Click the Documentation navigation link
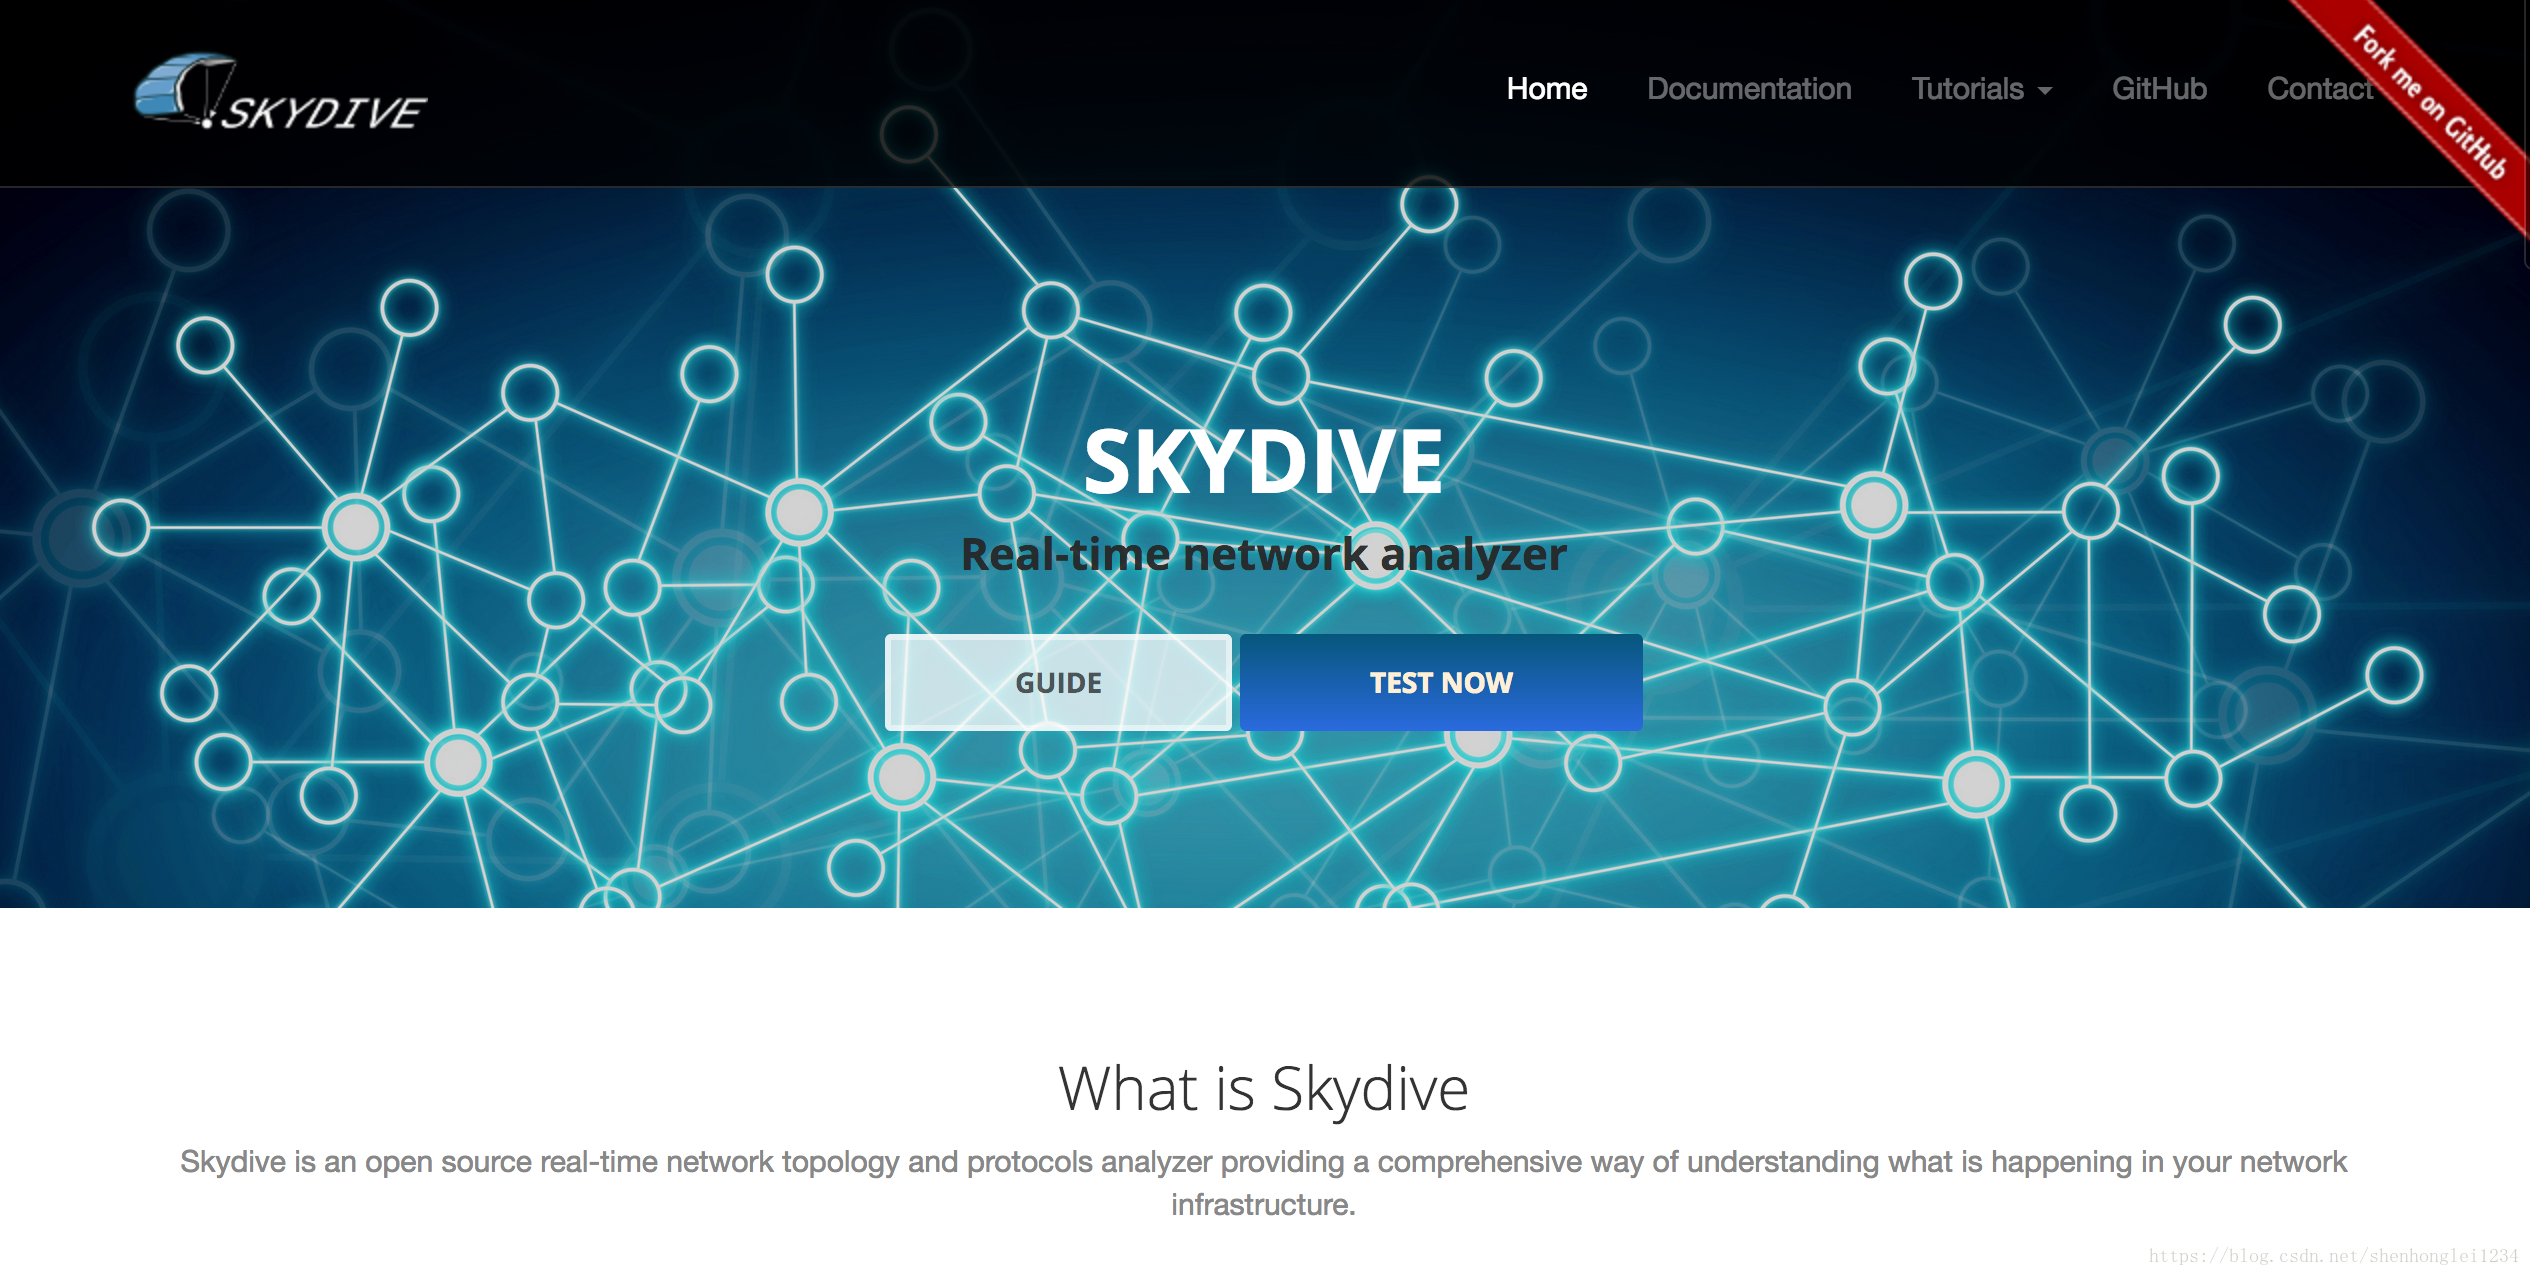The height and width of the screenshot is (1276, 2530). click(x=1749, y=90)
